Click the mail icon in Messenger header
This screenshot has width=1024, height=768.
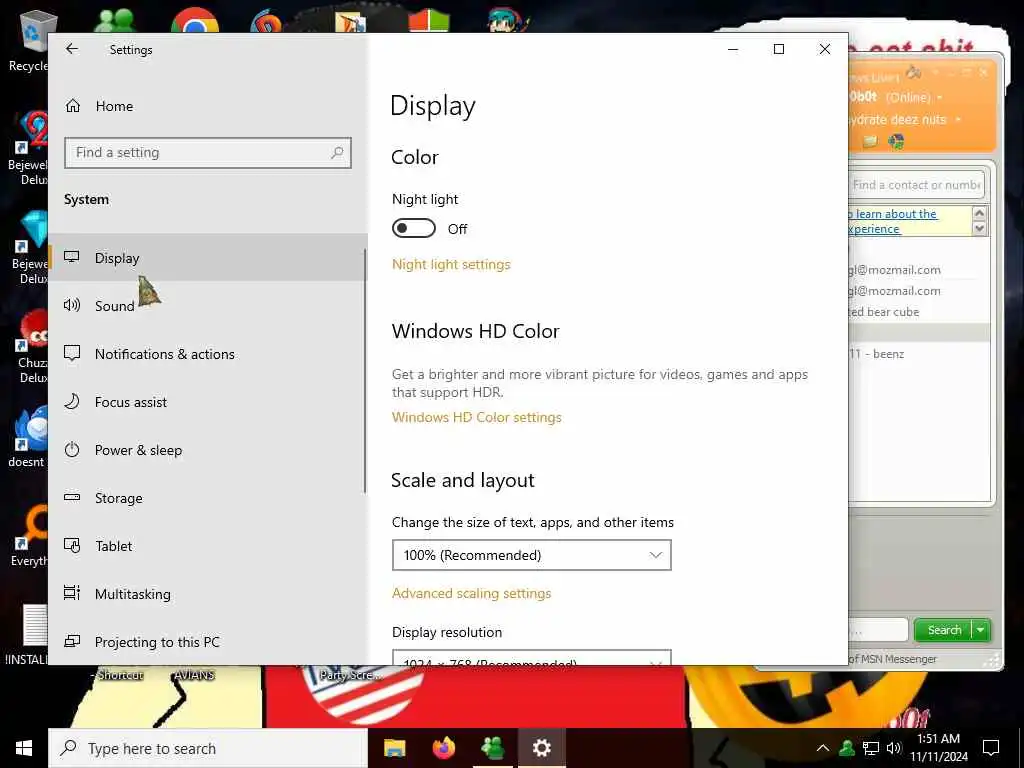(x=870, y=141)
